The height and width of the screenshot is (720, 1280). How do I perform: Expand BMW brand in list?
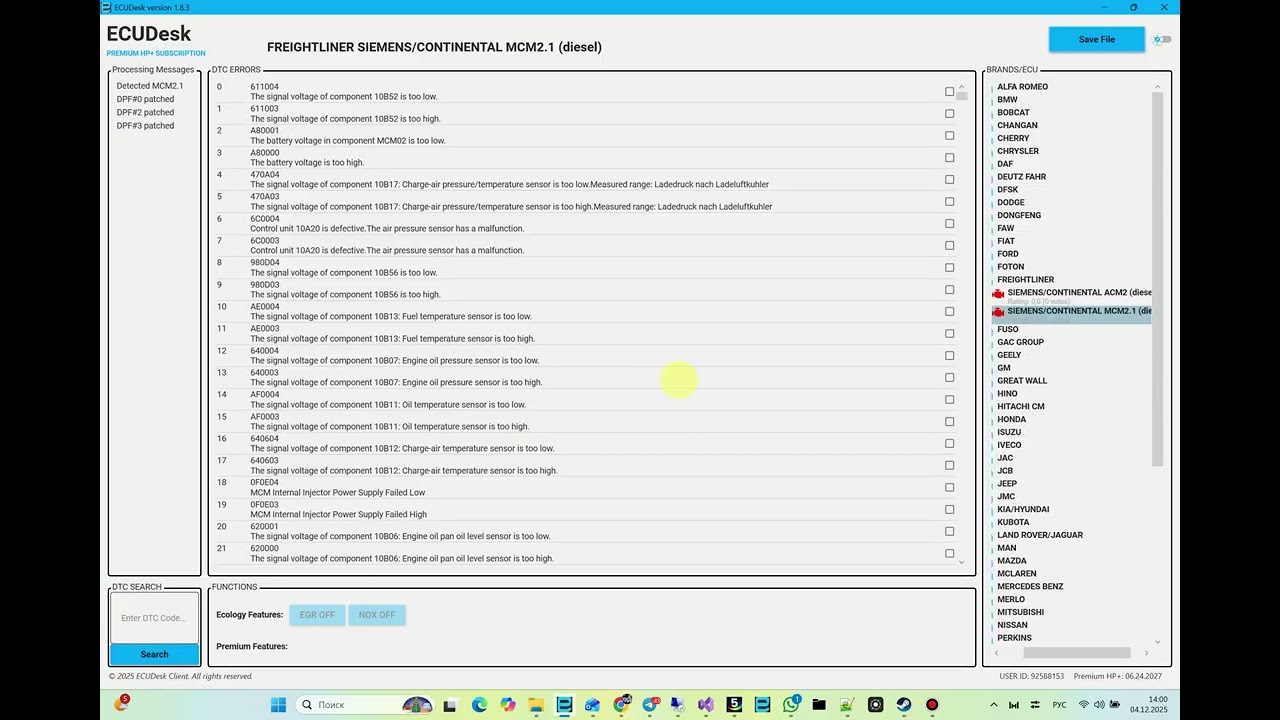[x=1007, y=100]
